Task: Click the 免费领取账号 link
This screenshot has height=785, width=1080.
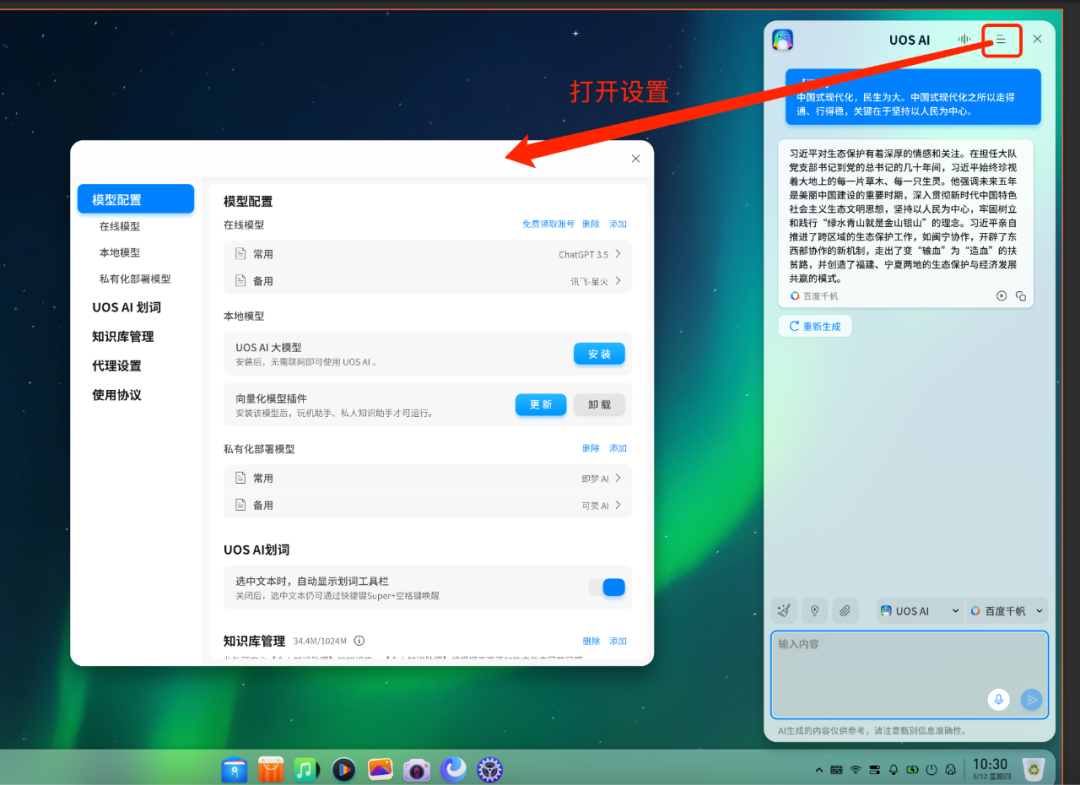Action: (548, 224)
